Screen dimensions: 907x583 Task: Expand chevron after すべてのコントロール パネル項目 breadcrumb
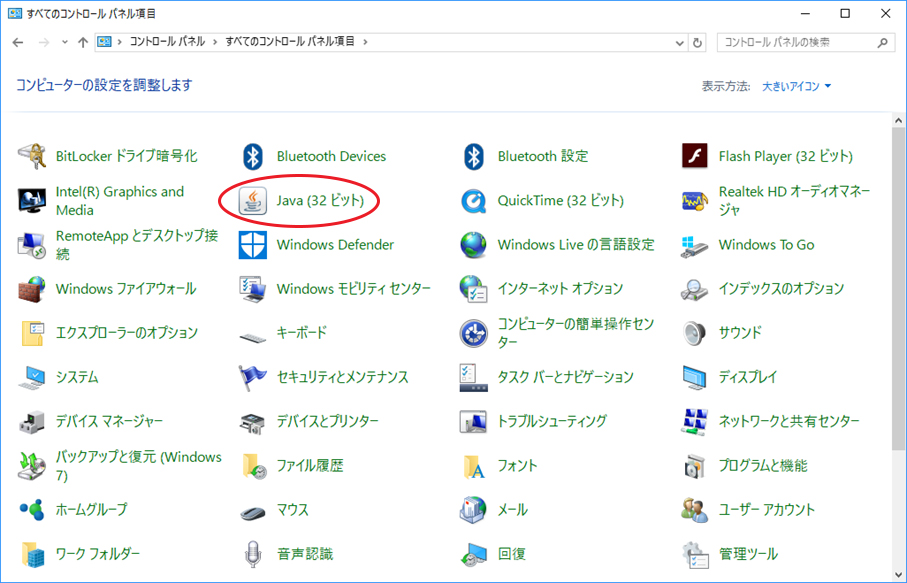click(365, 42)
